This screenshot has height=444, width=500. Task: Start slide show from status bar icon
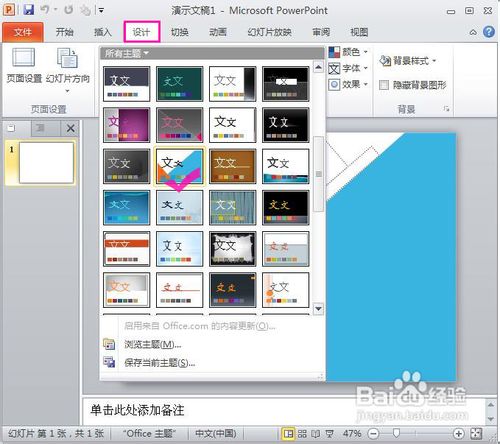330,434
